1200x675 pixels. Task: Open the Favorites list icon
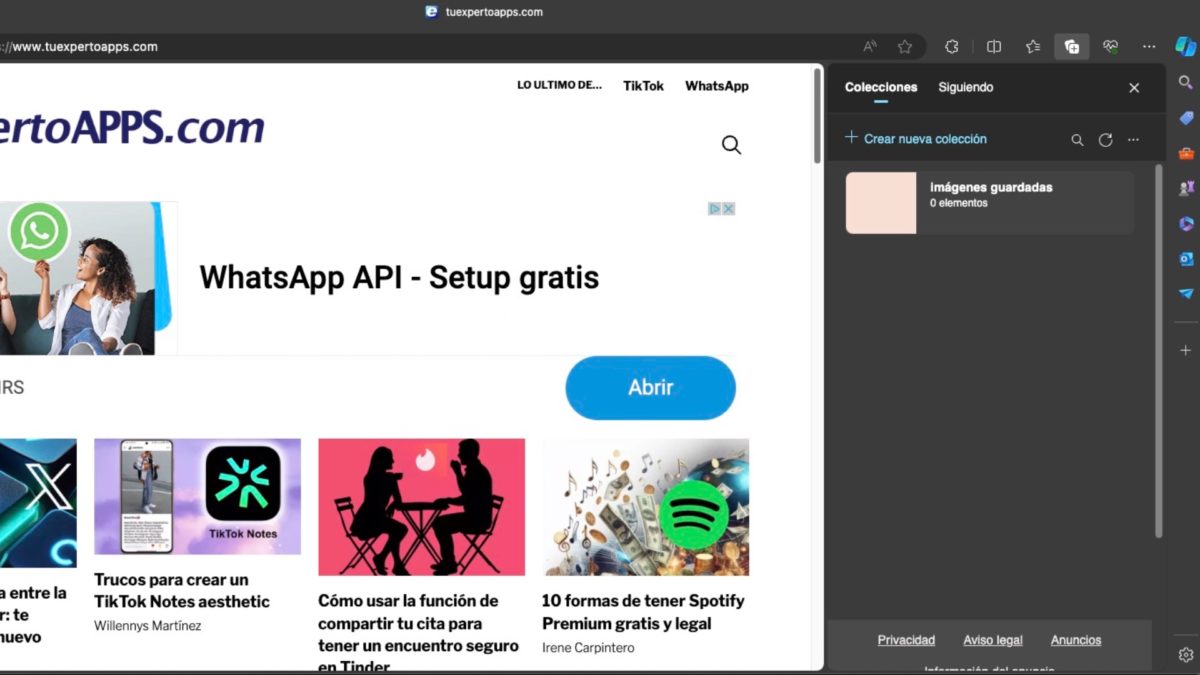[1033, 46]
